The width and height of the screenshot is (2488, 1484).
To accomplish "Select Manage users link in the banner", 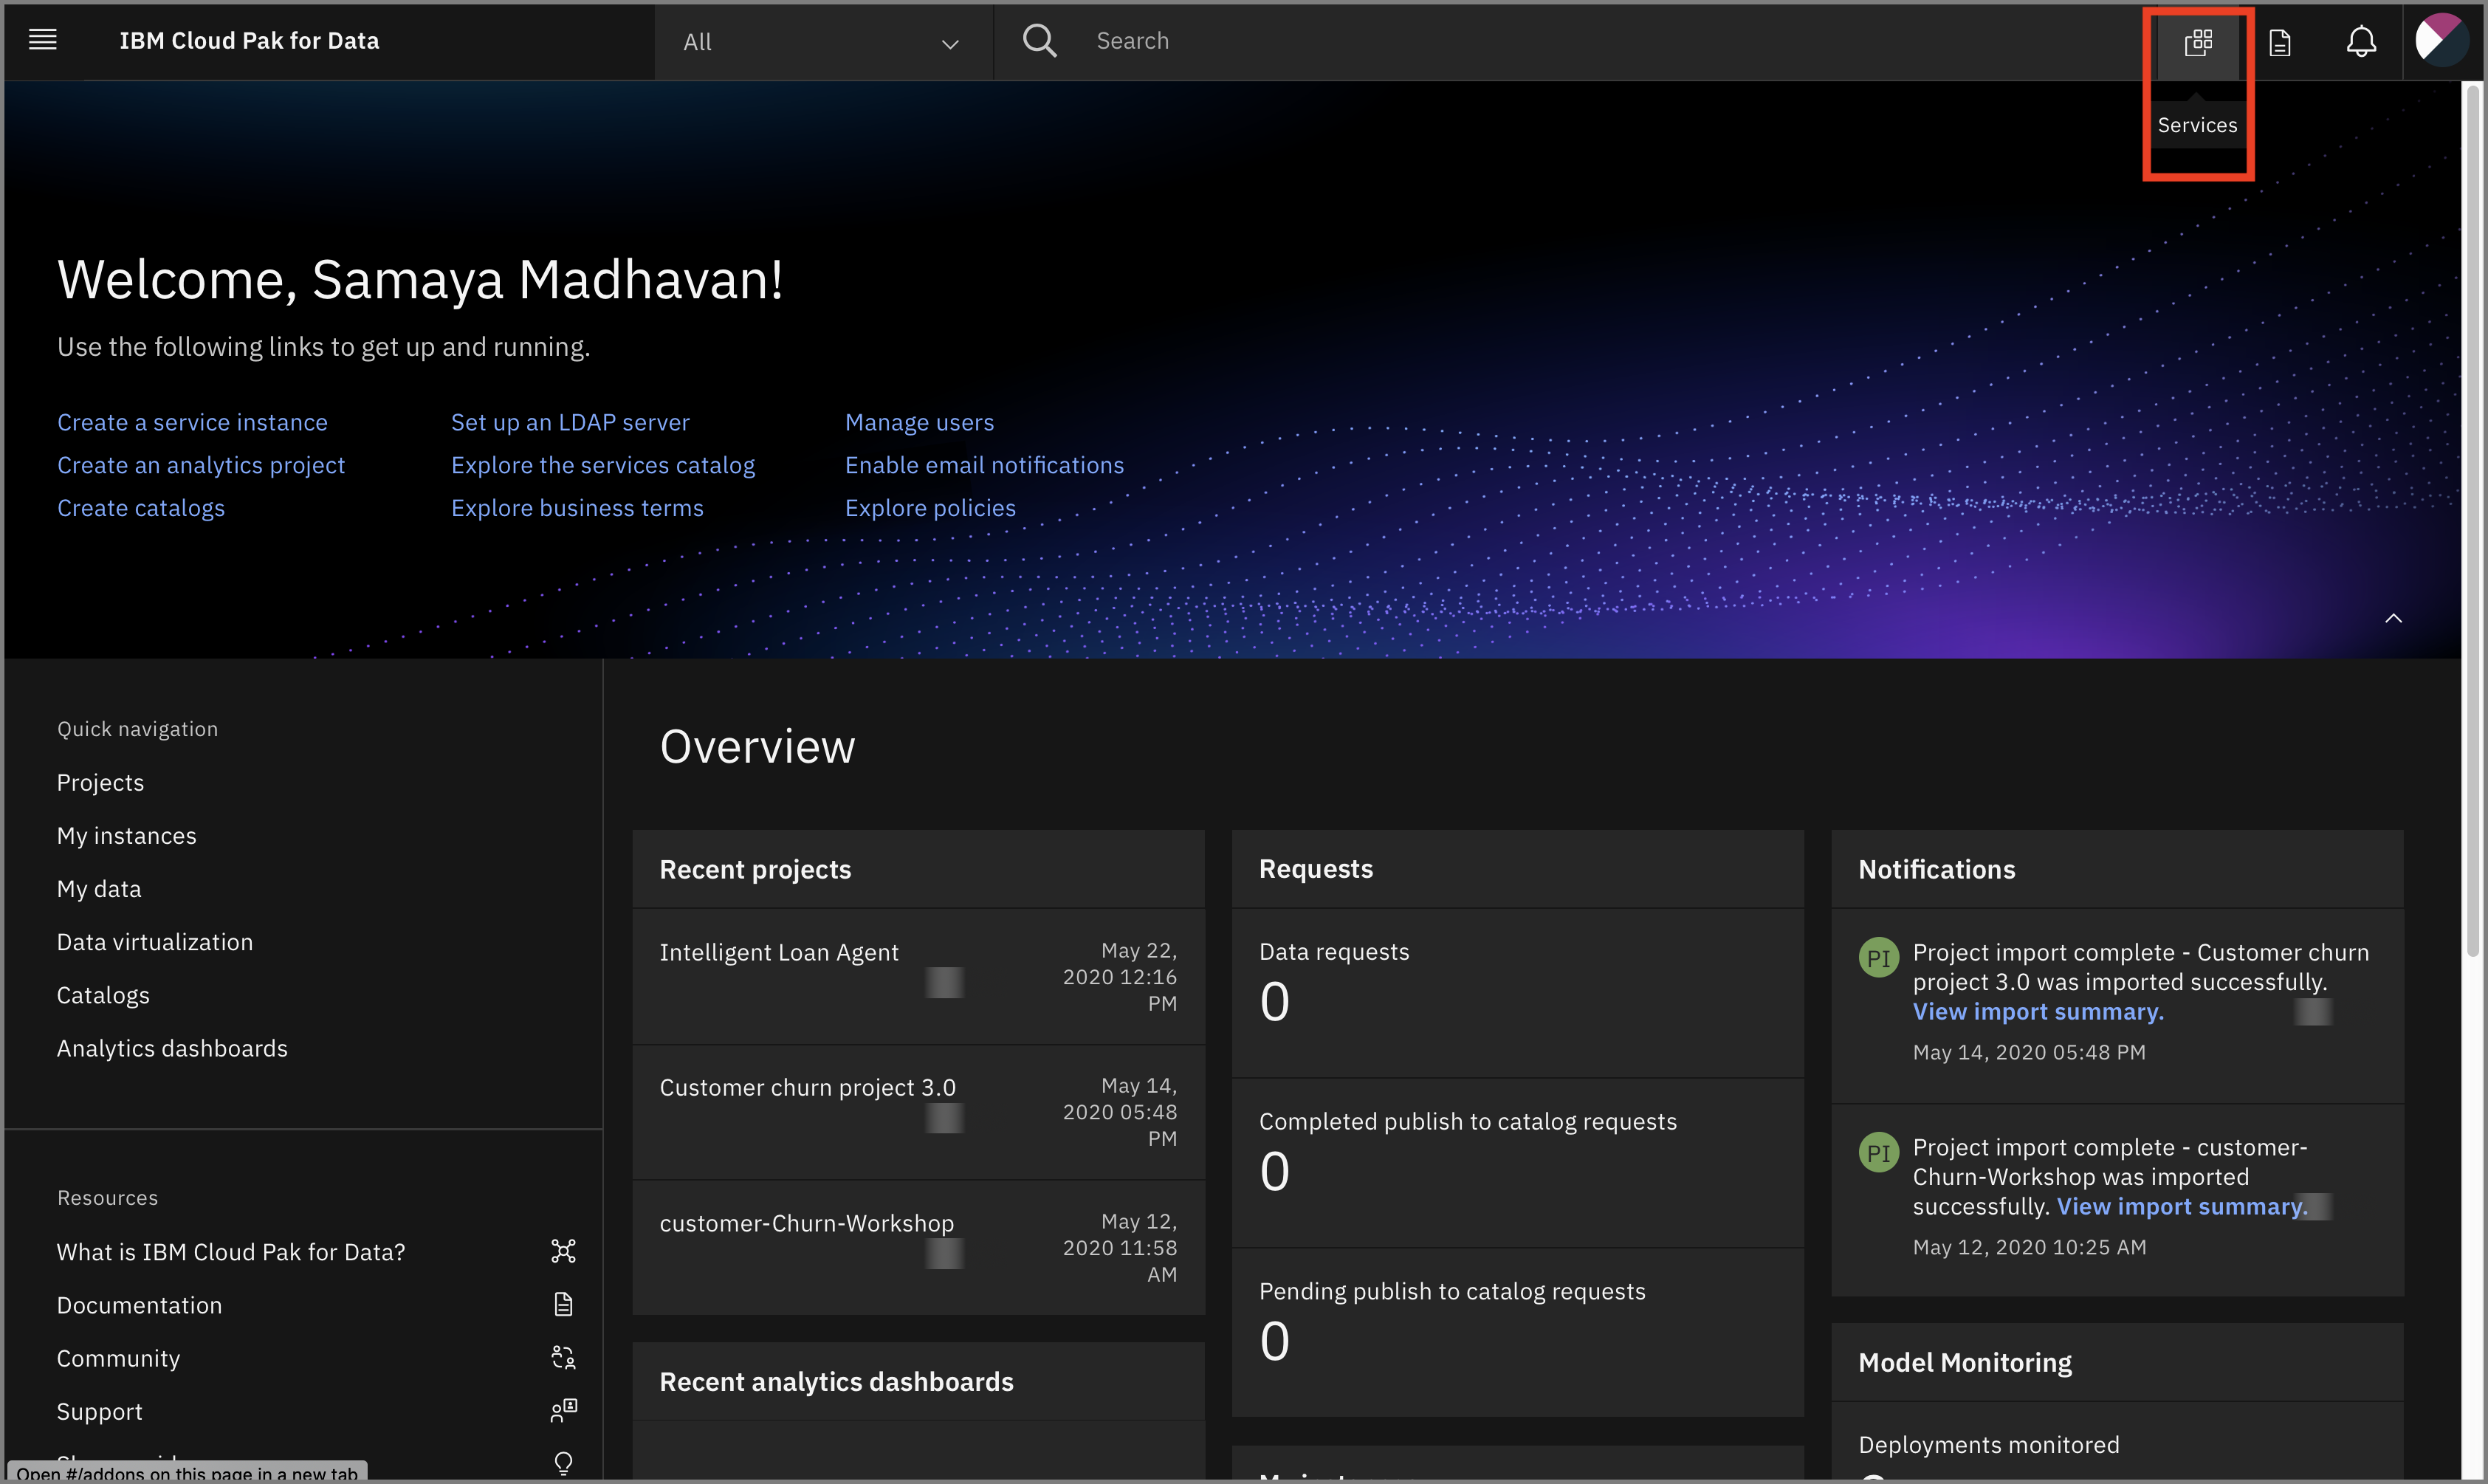I will pyautogui.click(x=919, y=421).
